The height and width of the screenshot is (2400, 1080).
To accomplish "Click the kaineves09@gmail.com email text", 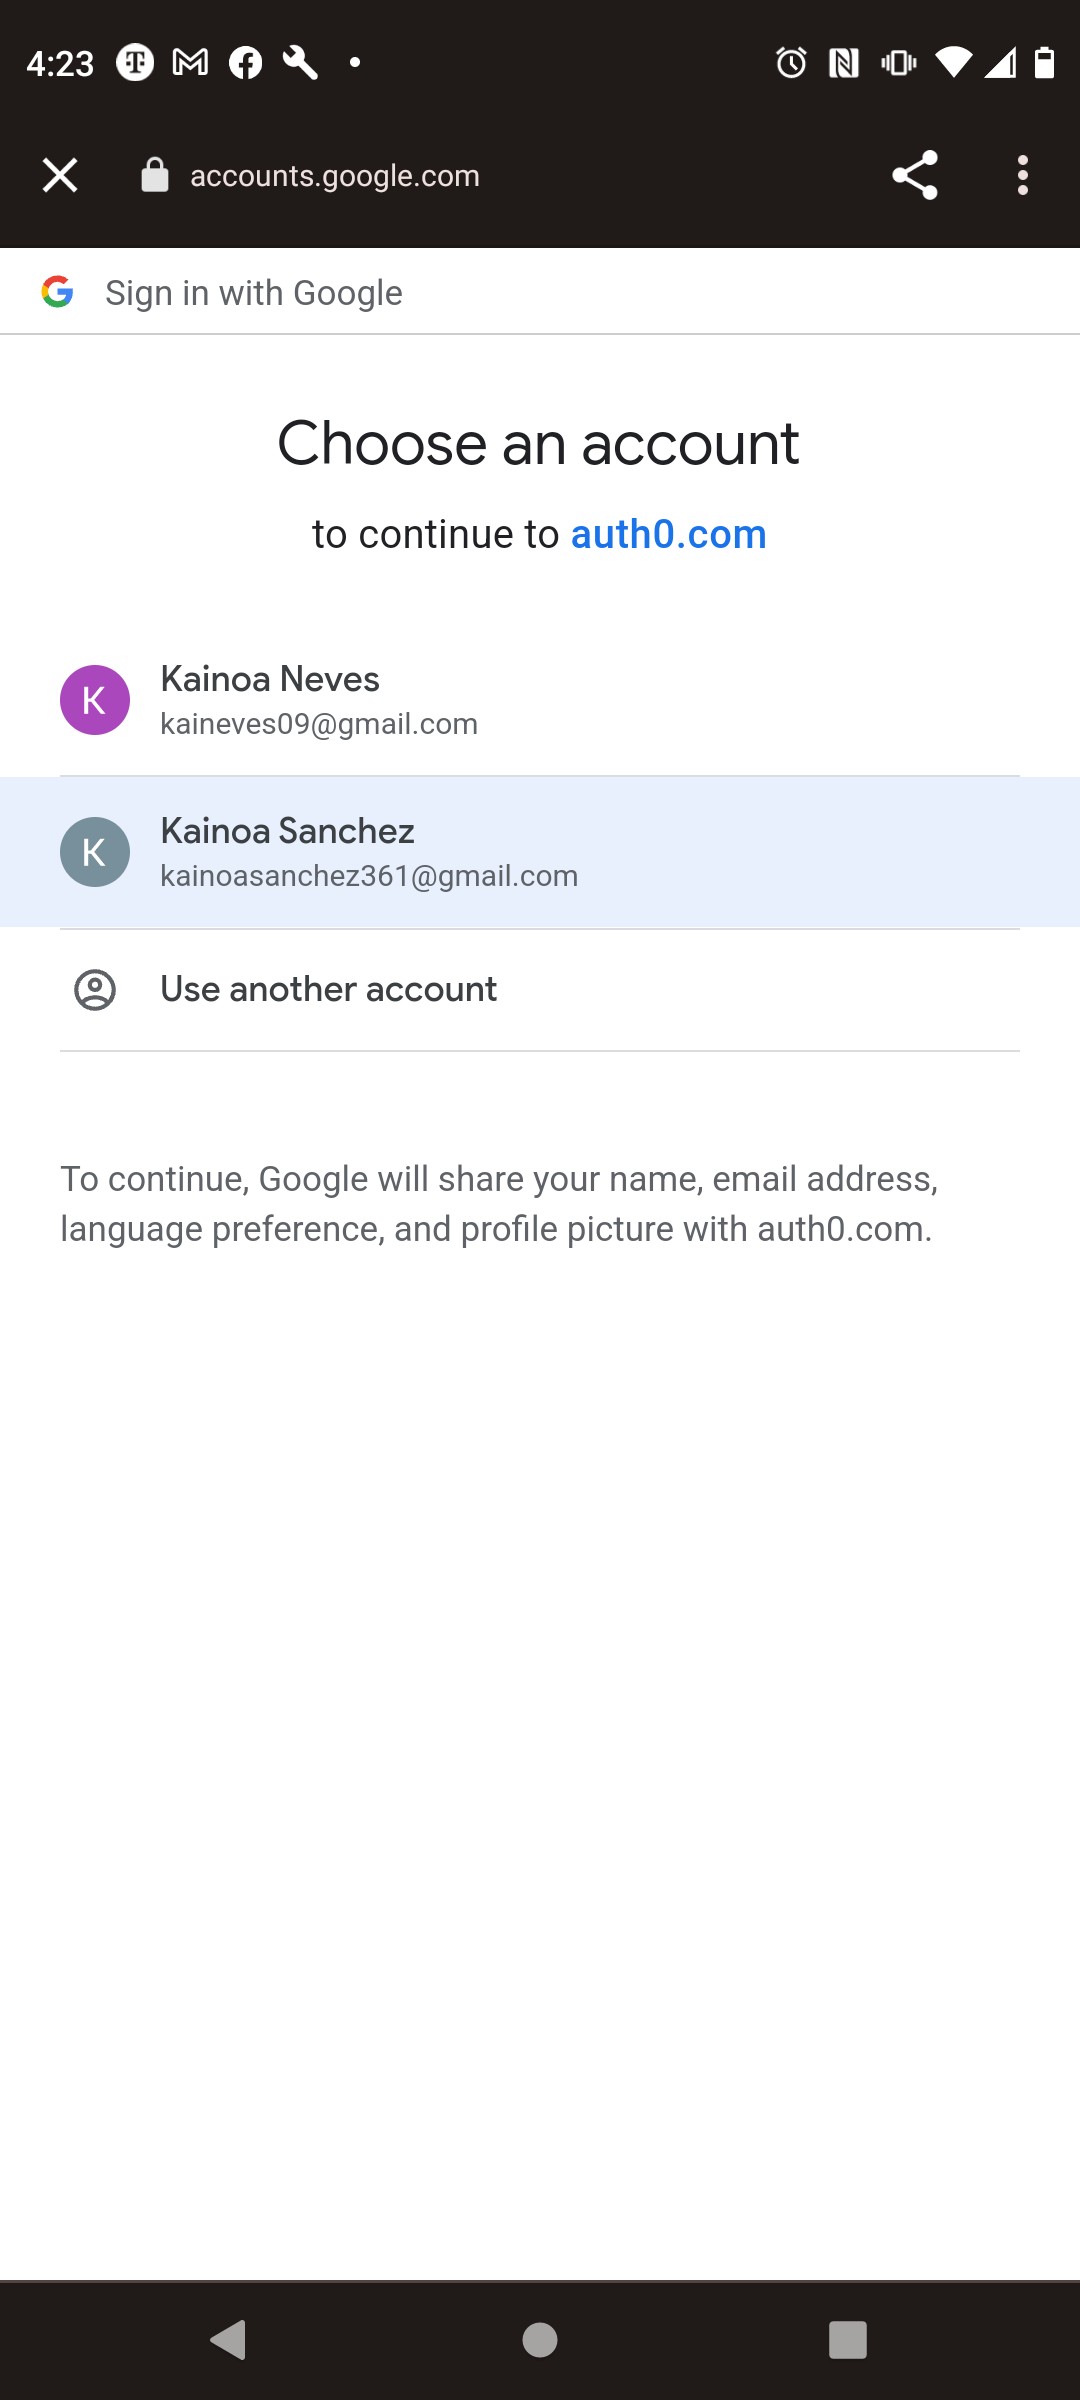I will (x=319, y=724).
